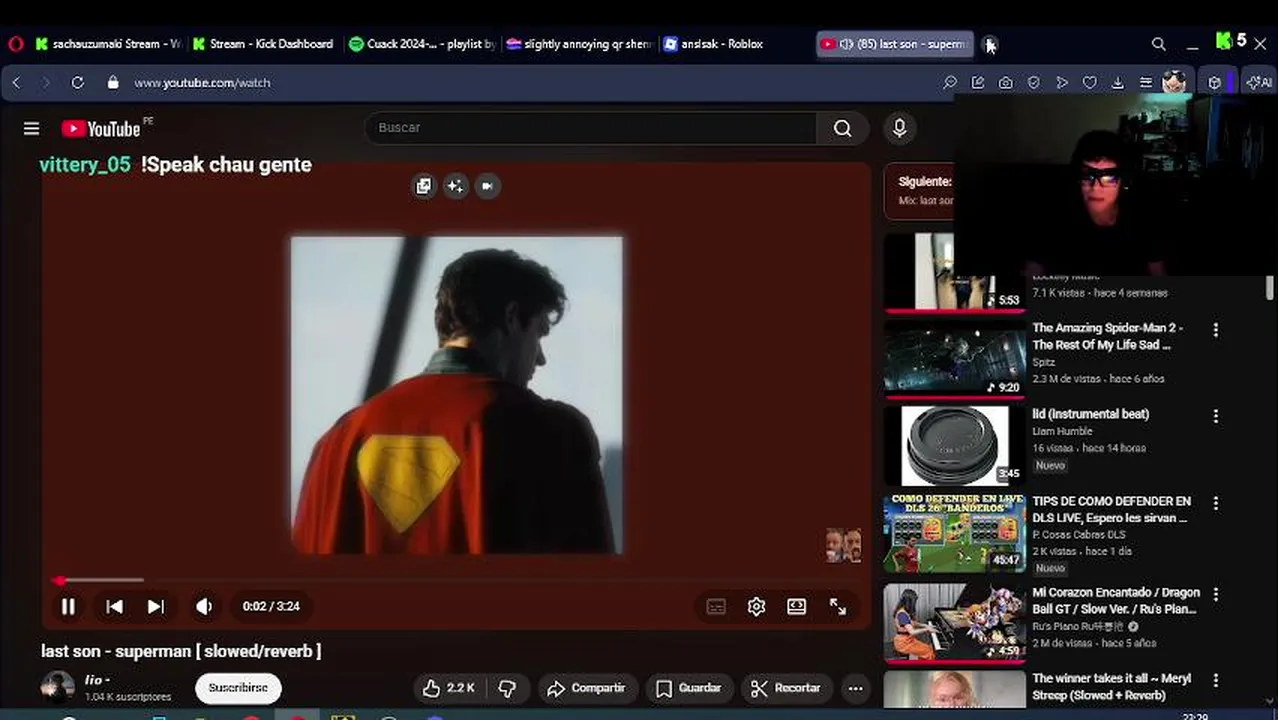Viewport: 1278px width, 720px height.
Task: Open the player settings gear
Action: pos(756,606)
